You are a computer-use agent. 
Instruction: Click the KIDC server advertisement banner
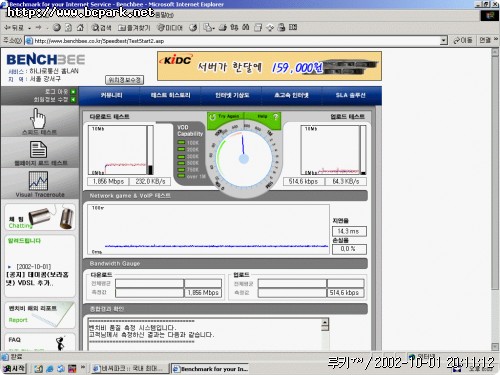click(x=269, y=66)
